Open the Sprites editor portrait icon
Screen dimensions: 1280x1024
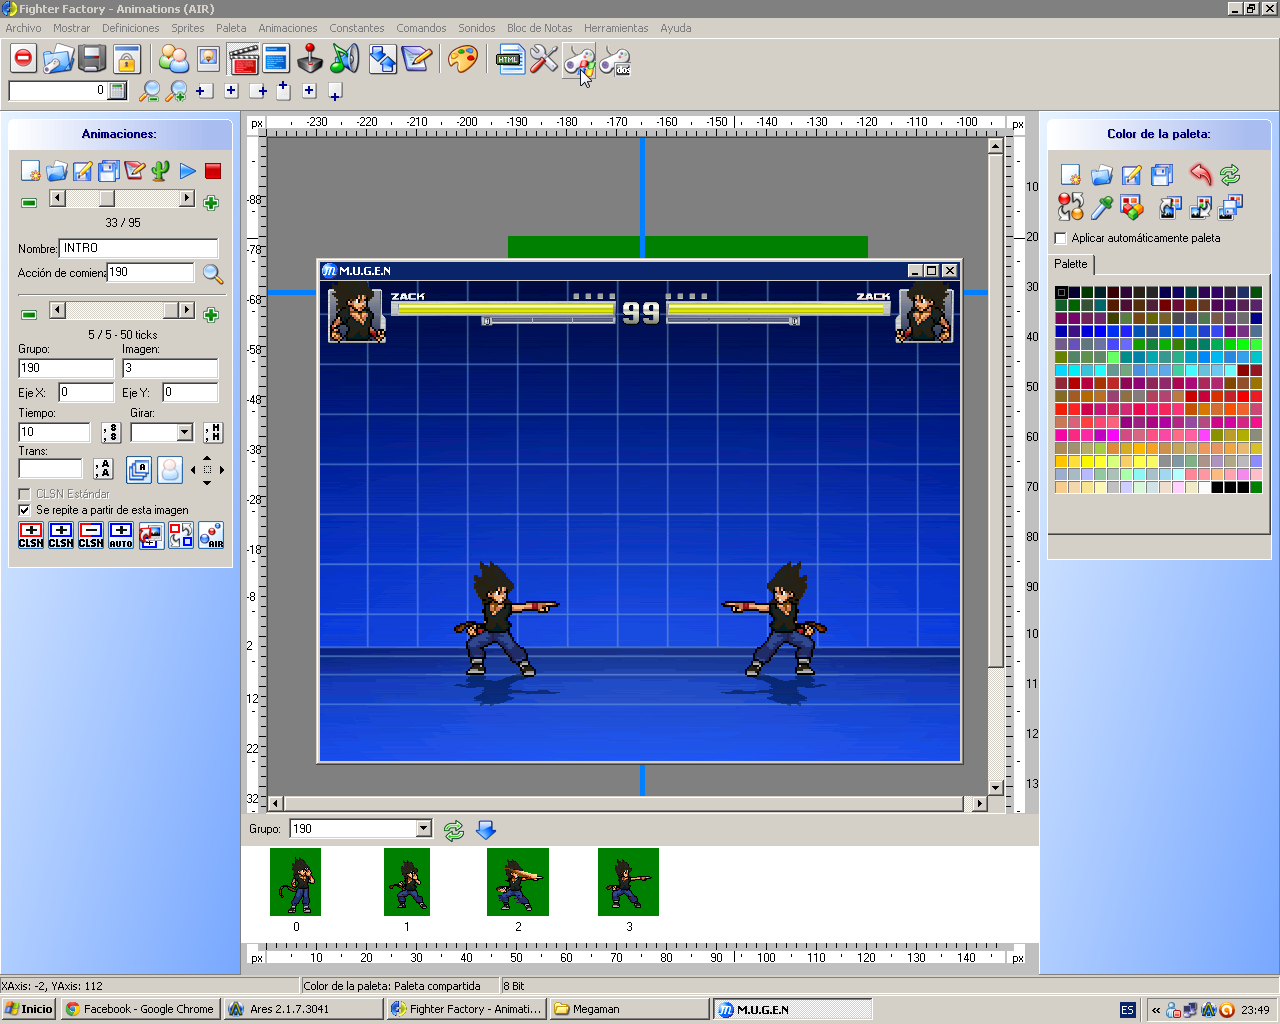[x=208, y=59]
